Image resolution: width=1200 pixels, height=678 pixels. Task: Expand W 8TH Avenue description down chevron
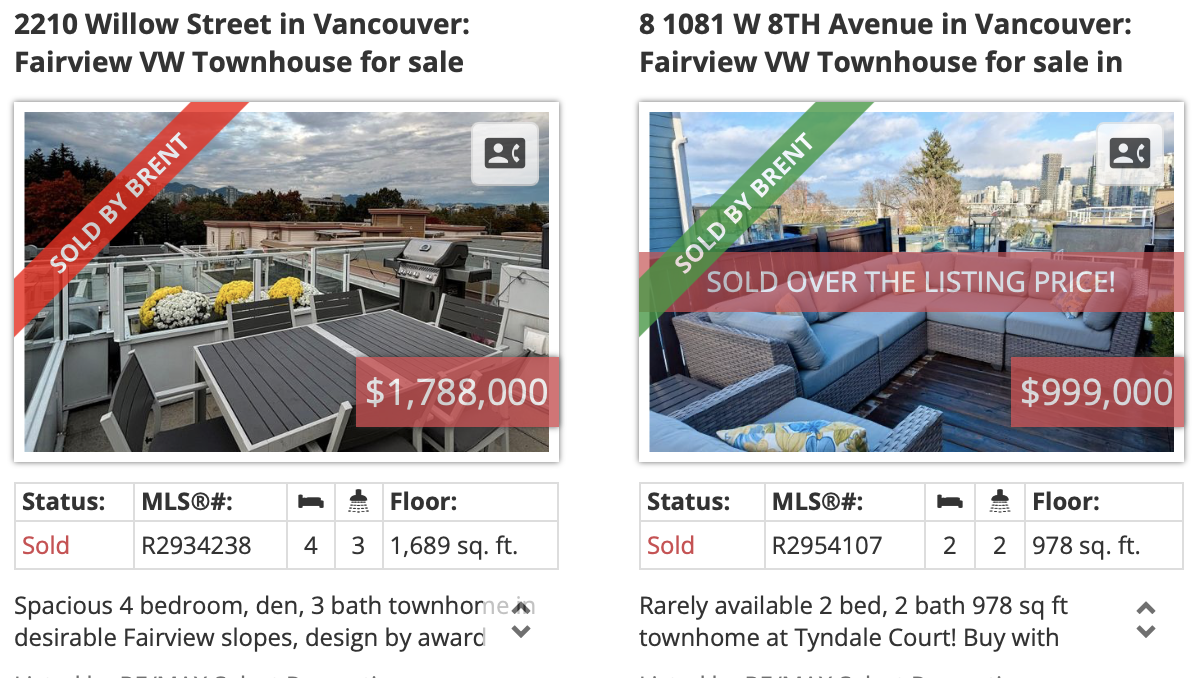click(x=1146, y=632)
